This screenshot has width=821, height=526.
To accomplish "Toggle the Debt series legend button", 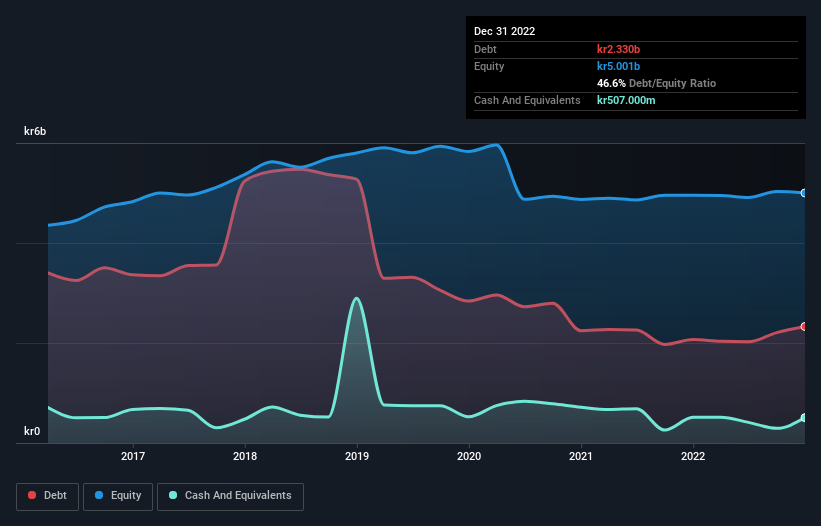I will [x=48, y=496].
